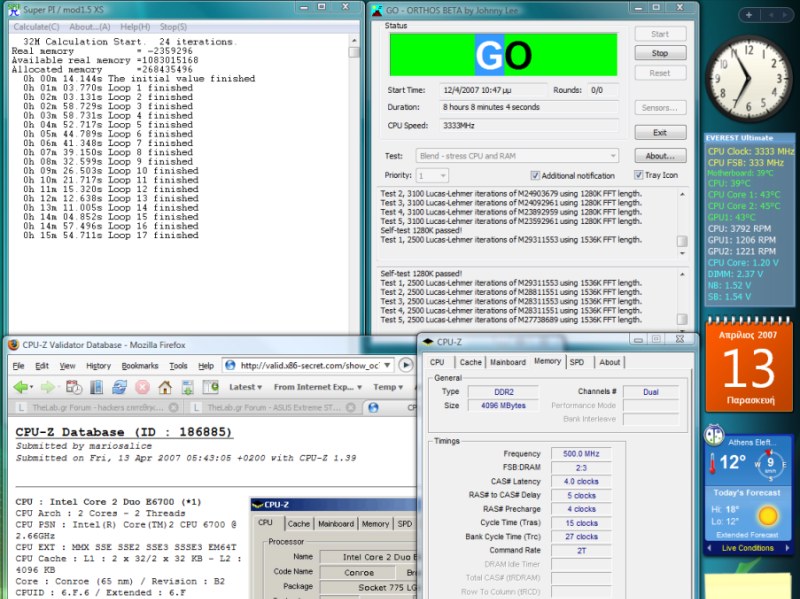Open About tab in CPU-Z
800x599 pixels.
(x=610, y=362)
